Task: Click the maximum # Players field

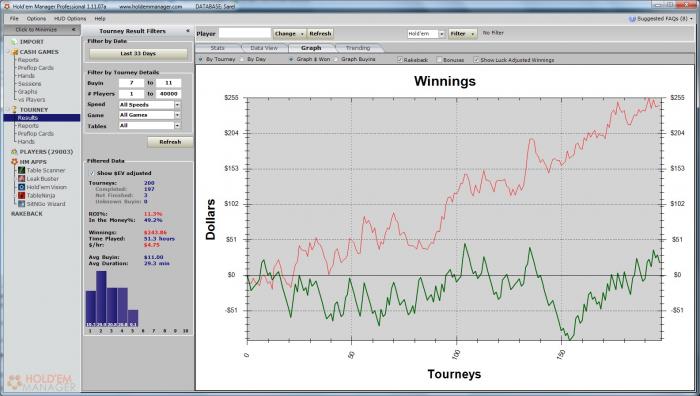Action: click(x=168, y=94)
